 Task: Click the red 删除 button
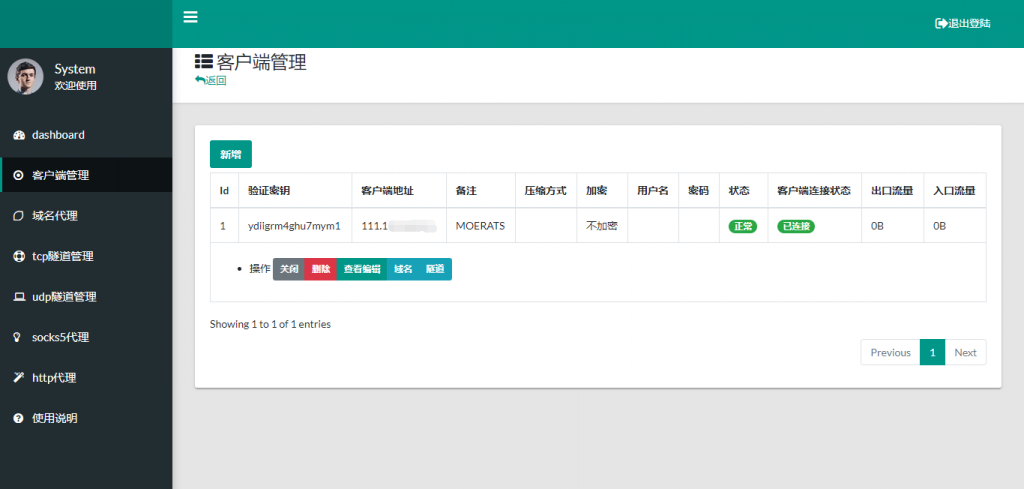(320, 269)
